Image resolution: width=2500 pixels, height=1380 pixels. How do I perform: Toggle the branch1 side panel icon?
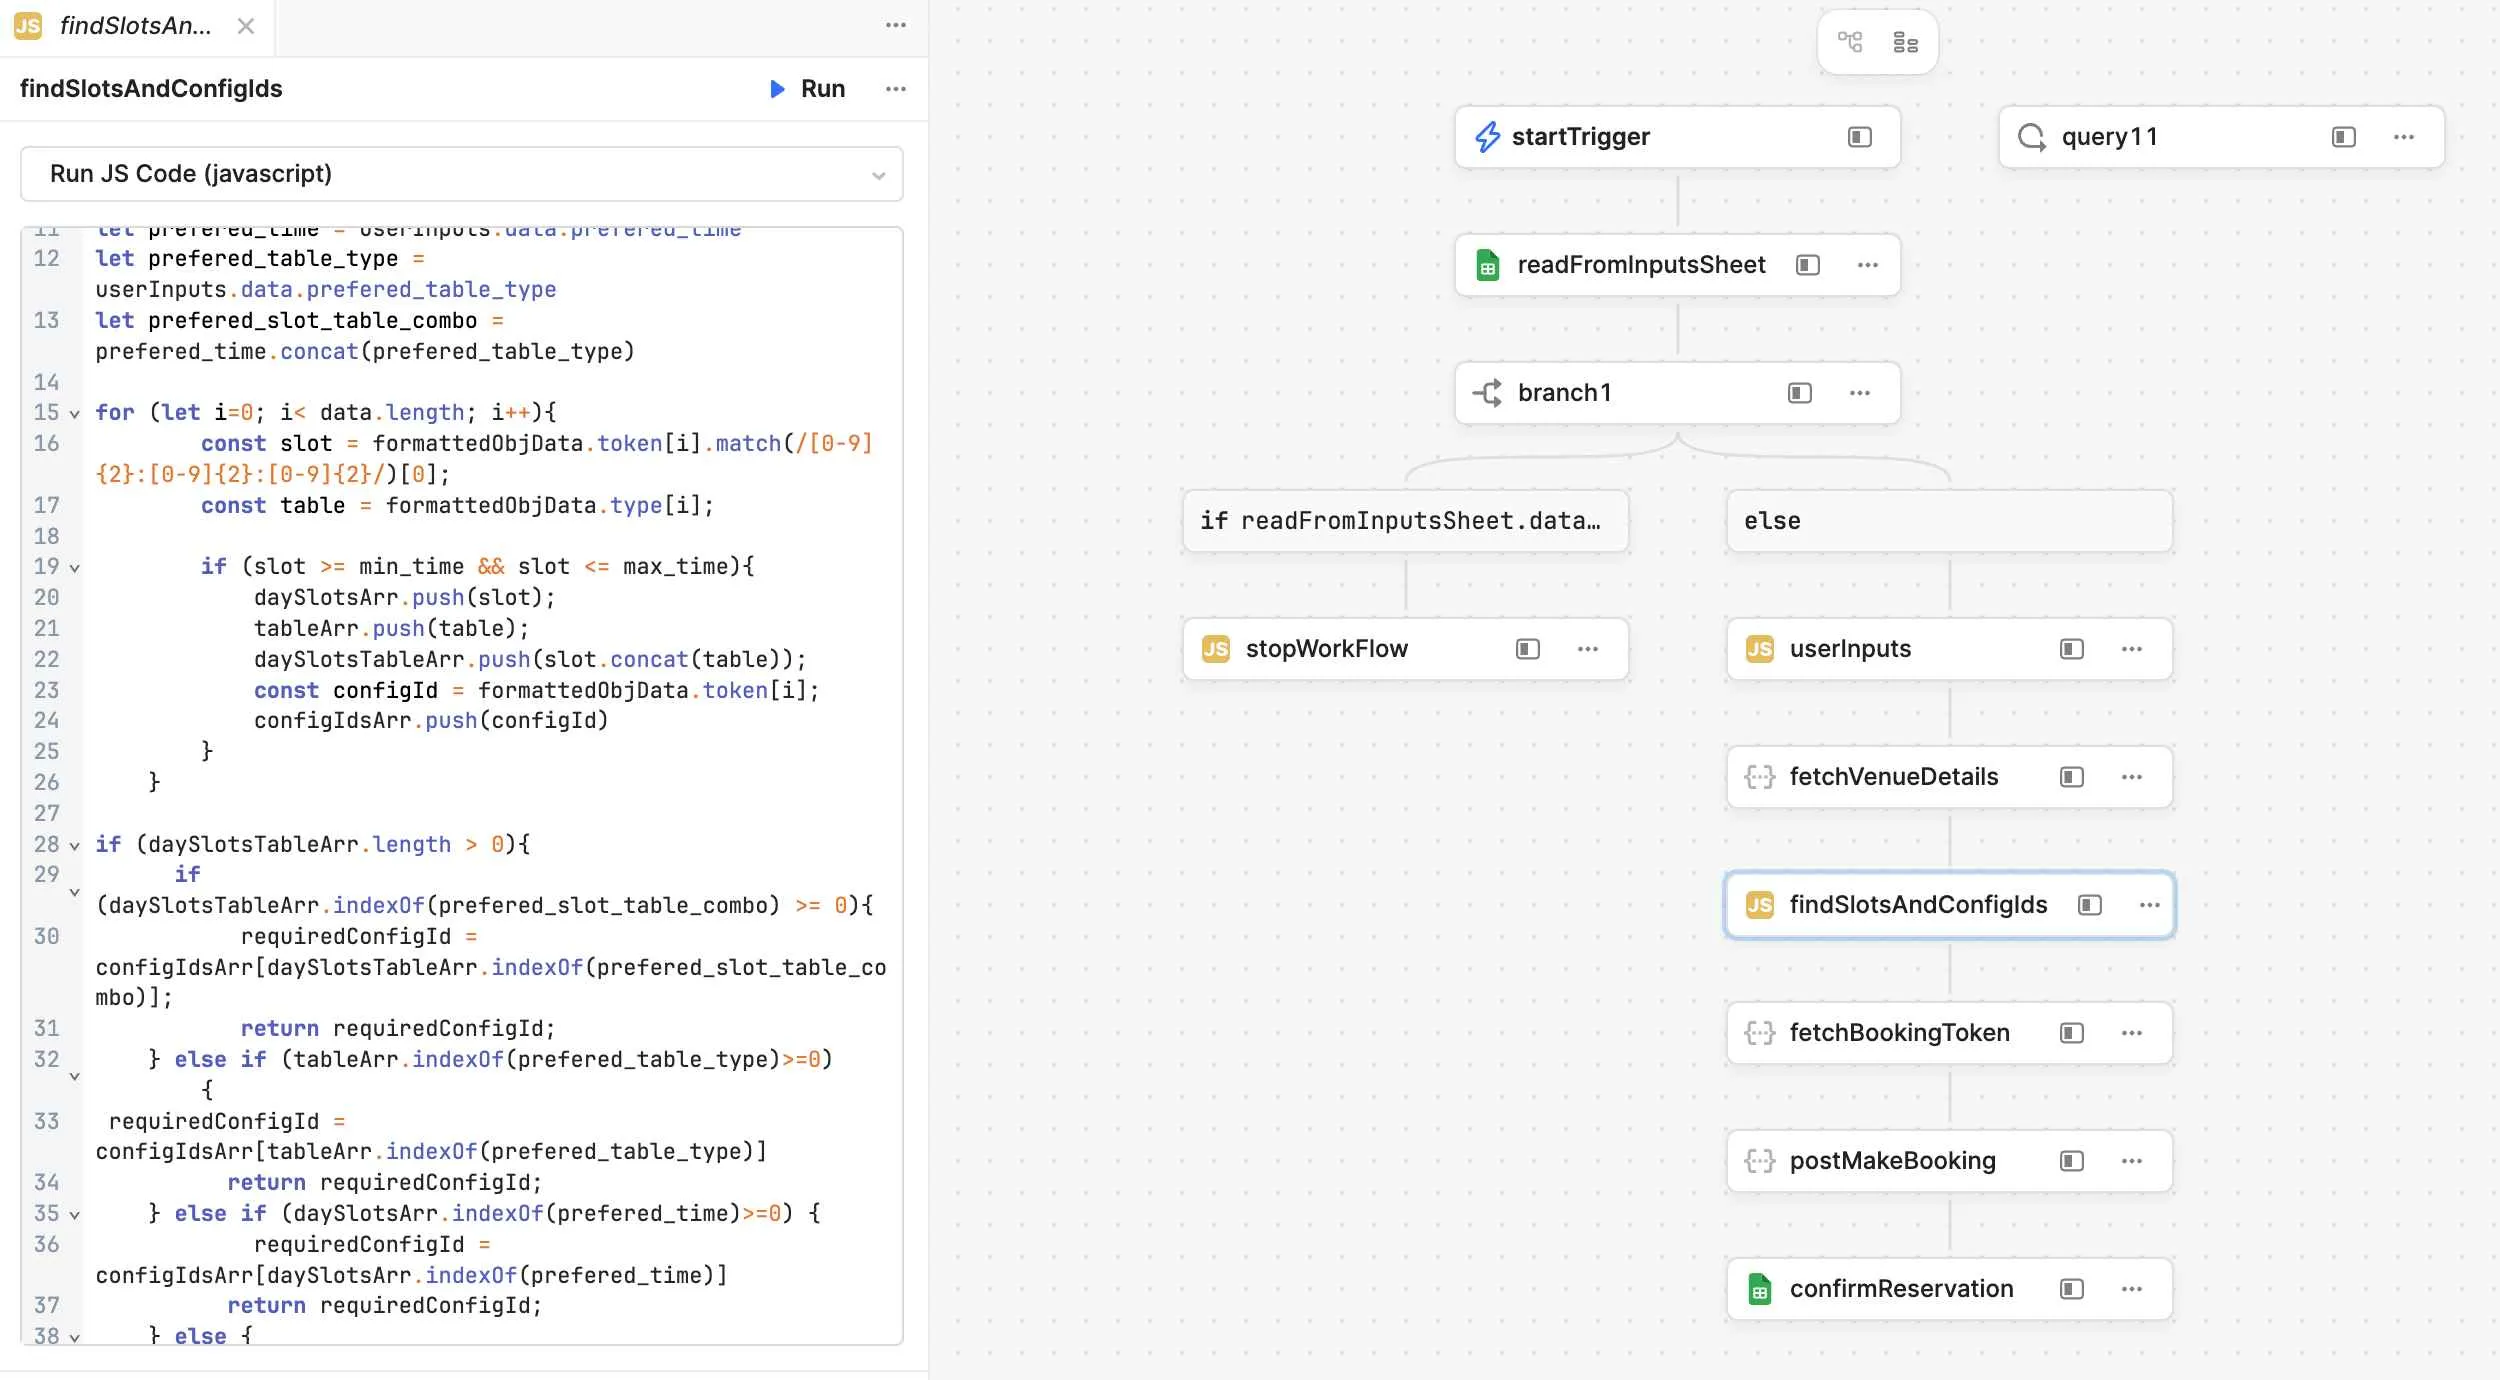click(1800, 393)
